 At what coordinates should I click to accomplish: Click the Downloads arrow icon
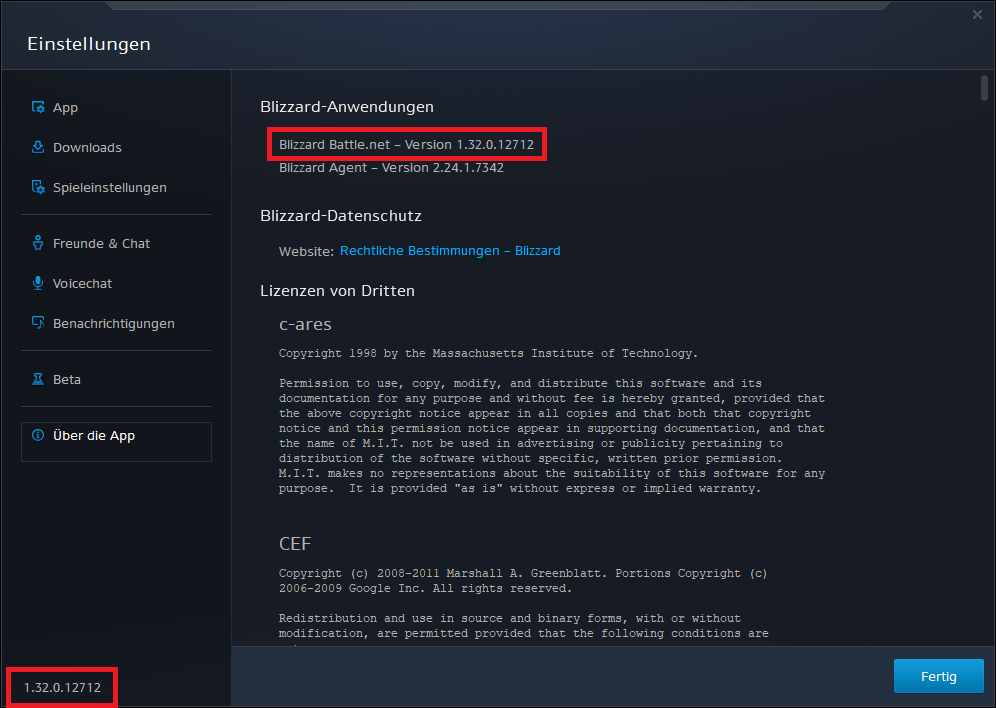38,147
